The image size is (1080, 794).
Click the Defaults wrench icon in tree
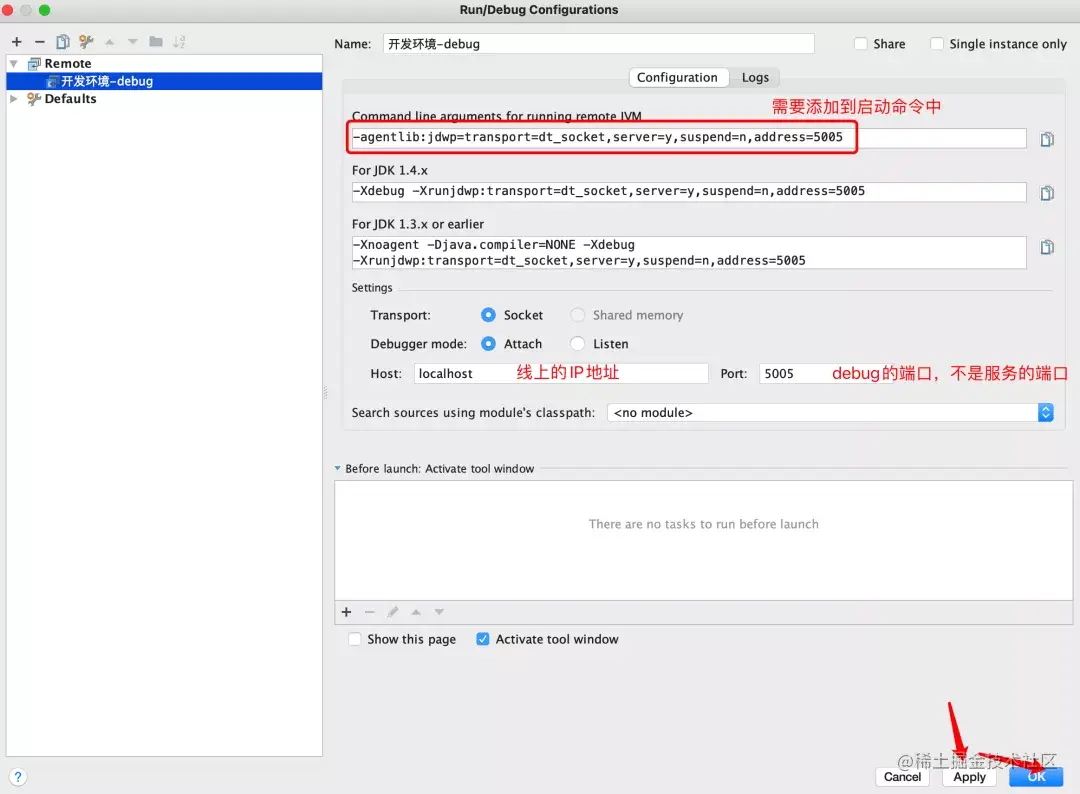(x=34, y=98)
